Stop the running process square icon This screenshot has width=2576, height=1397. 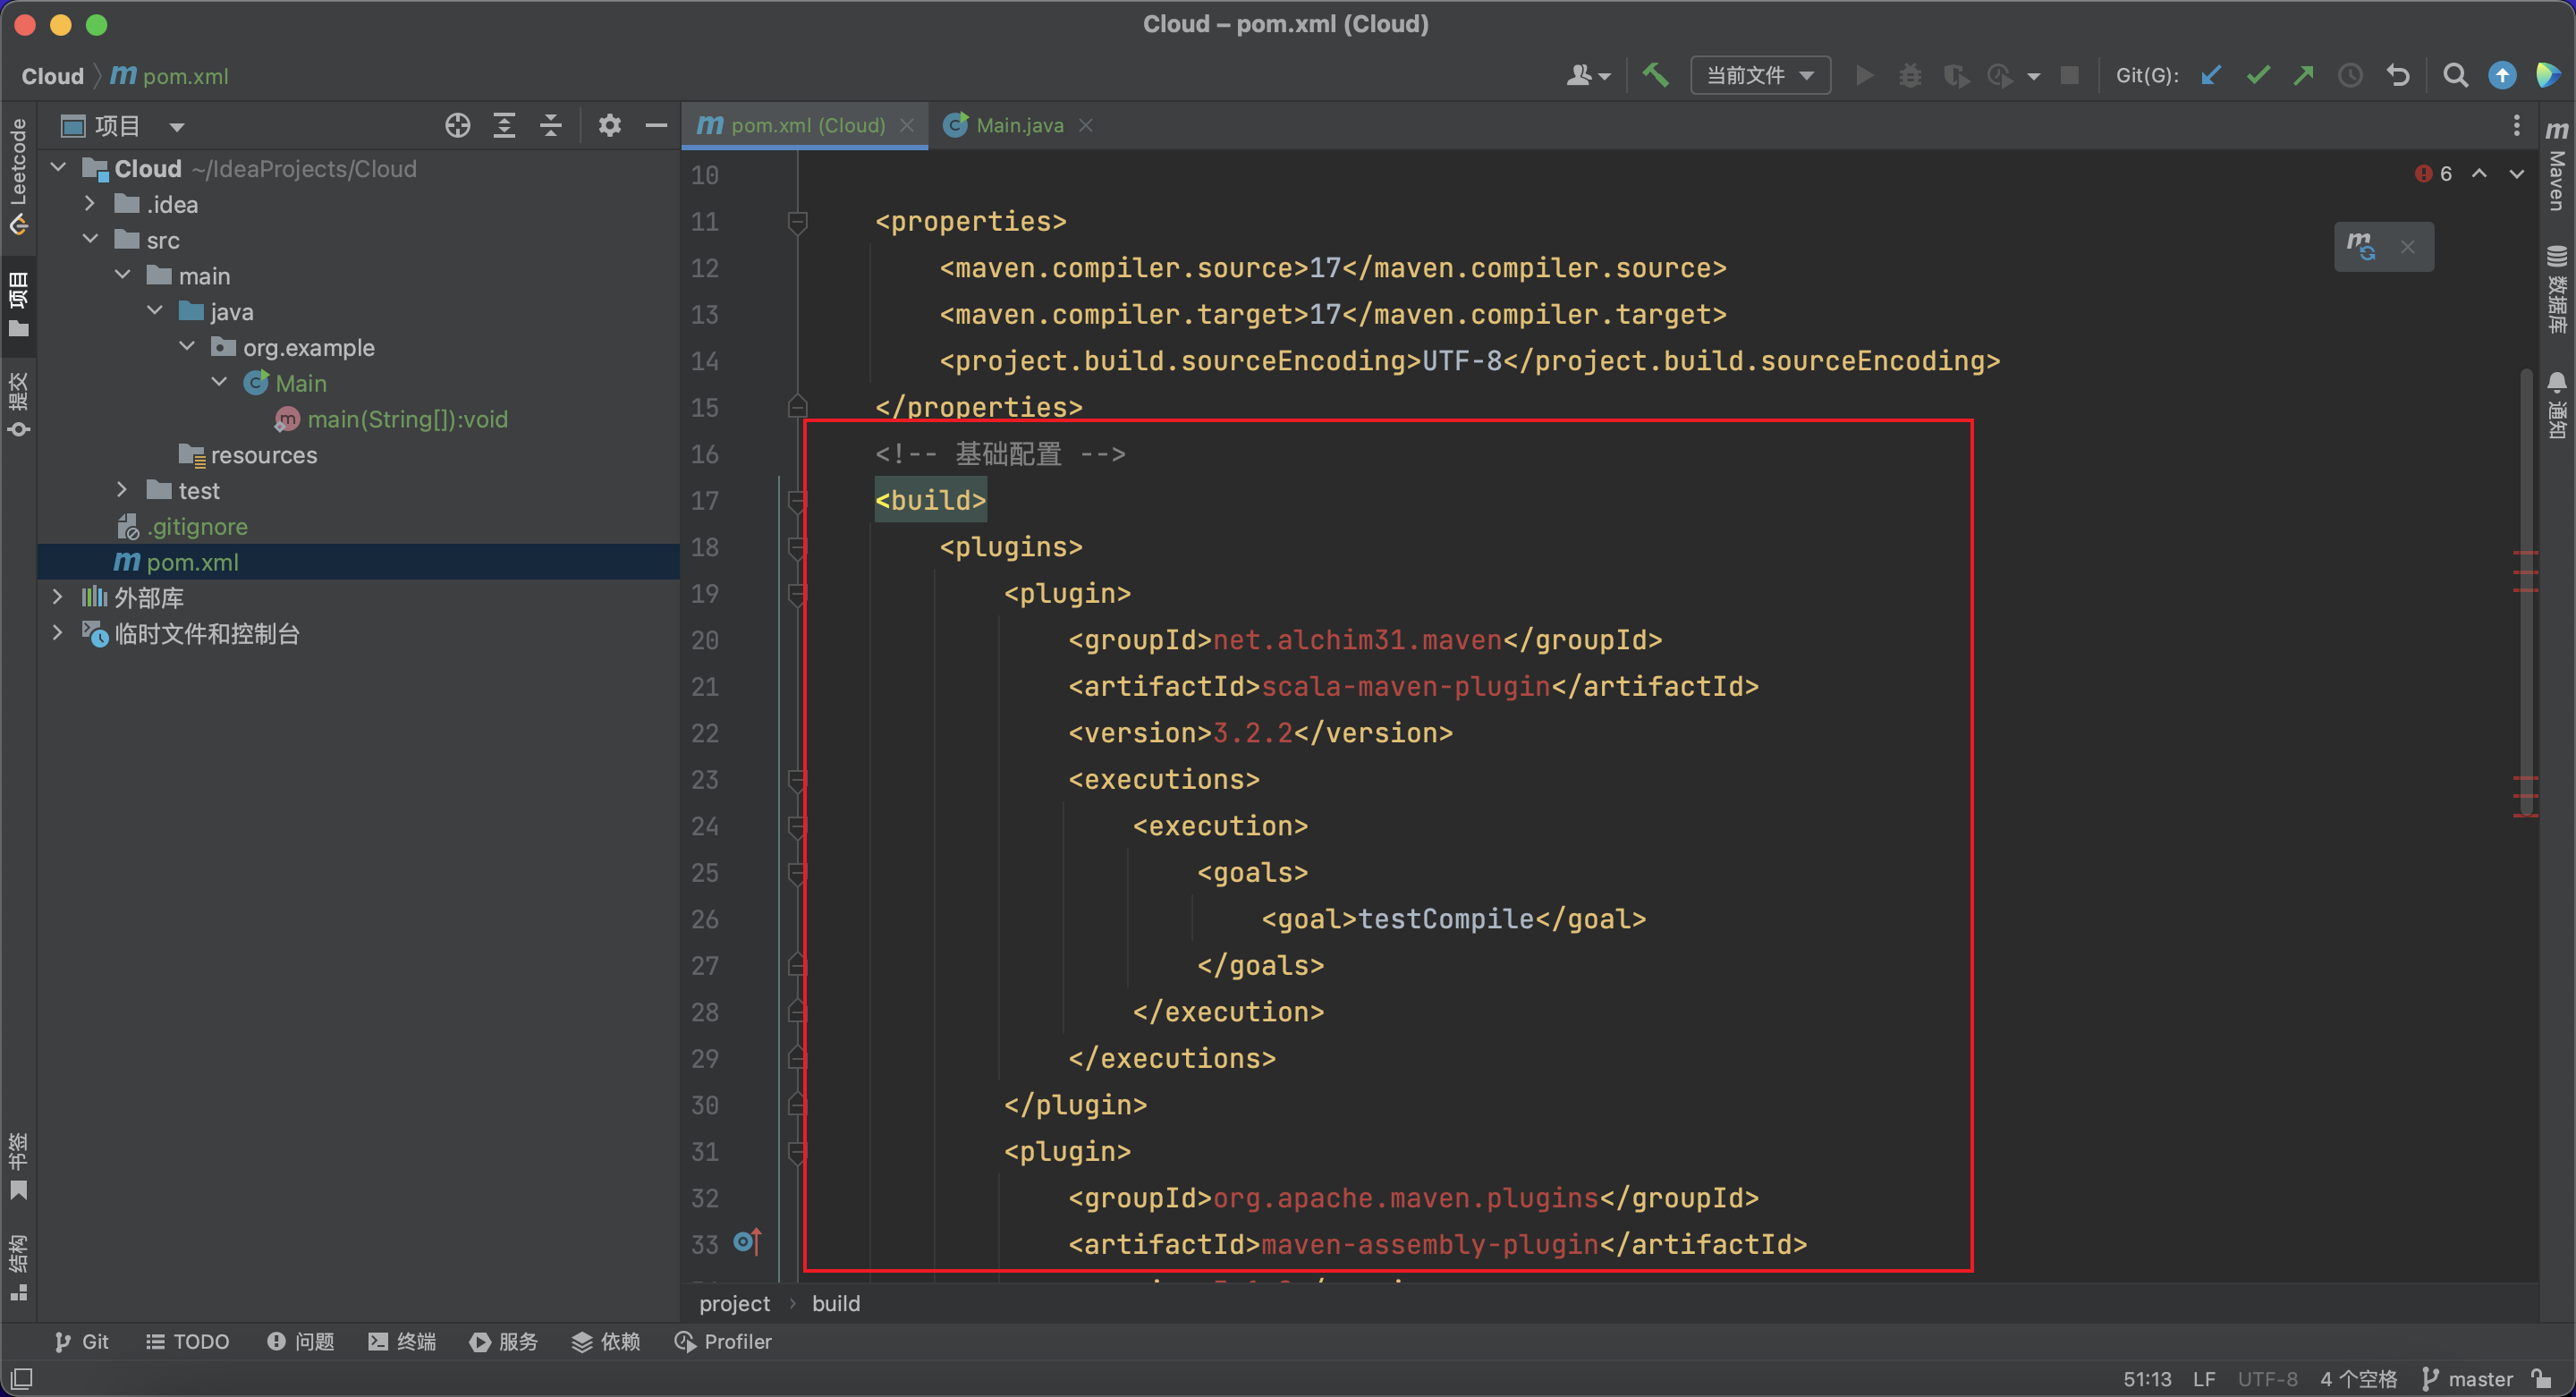2069,75
